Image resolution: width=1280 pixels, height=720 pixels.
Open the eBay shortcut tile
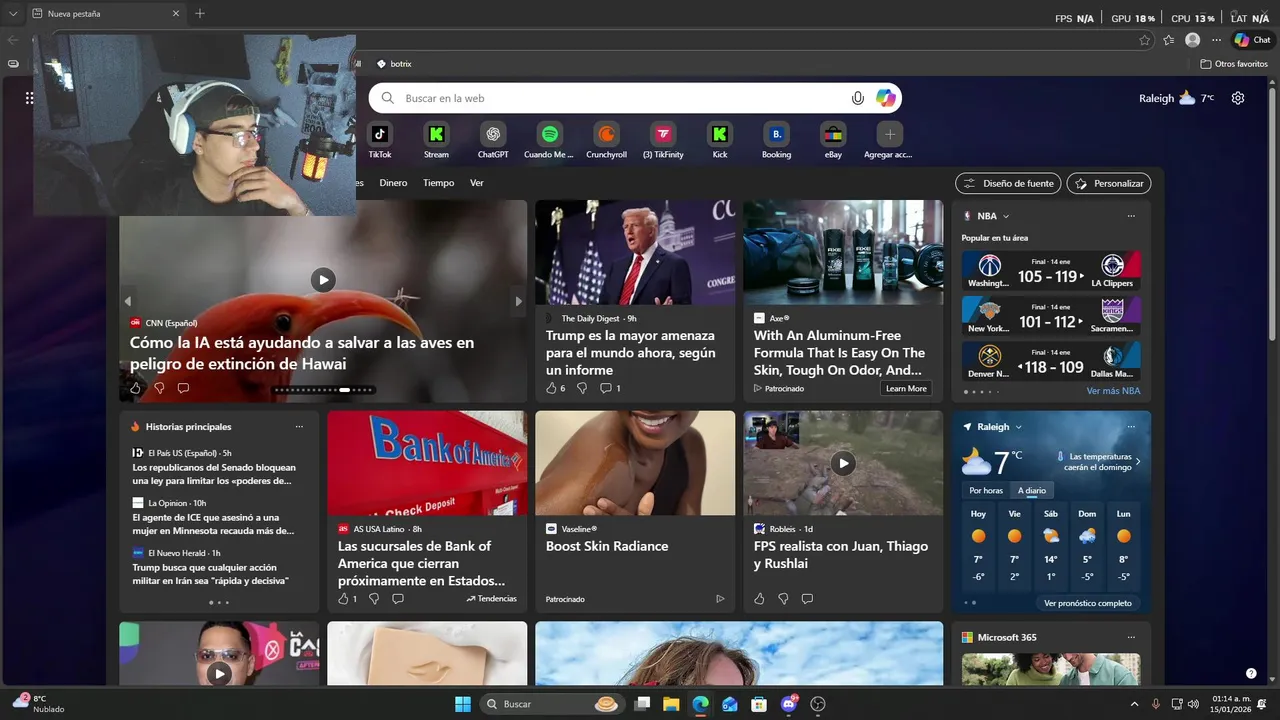(833, 140)
